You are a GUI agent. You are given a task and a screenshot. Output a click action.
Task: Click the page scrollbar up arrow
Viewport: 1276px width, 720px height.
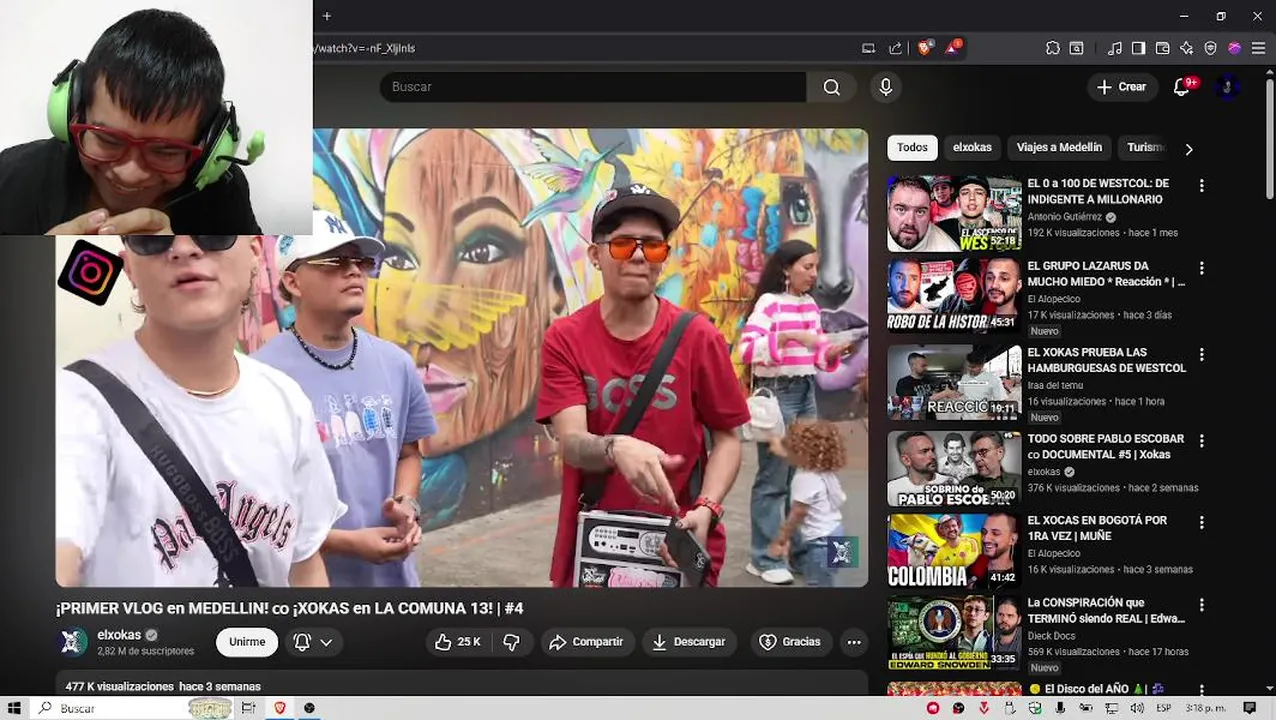1270,74
